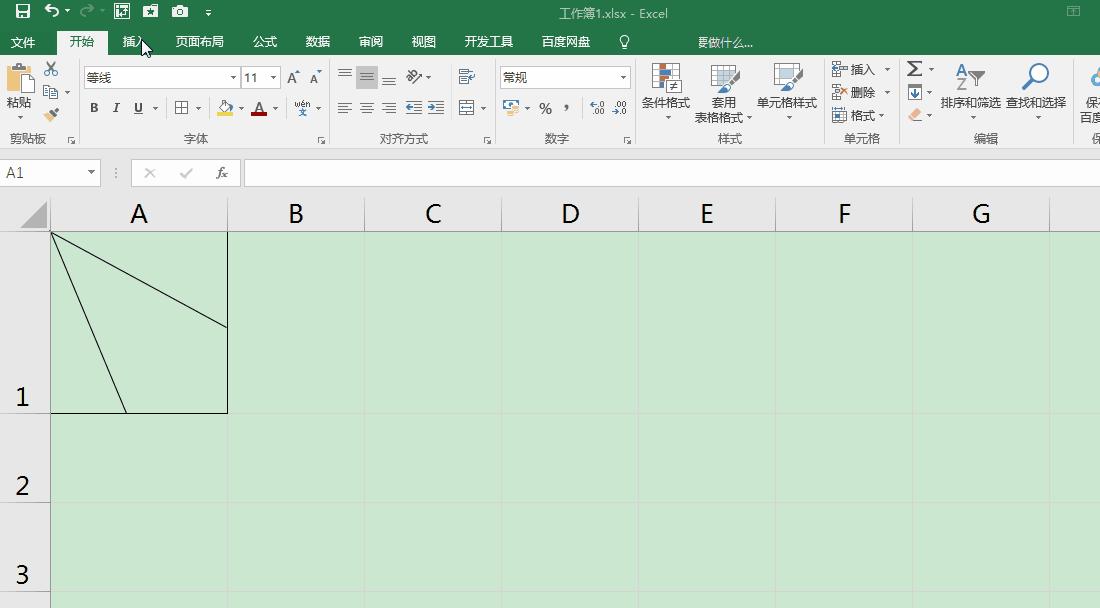Click the AutoSum Σ icon
Screen dimensions: 1100x608
point(913,68)
